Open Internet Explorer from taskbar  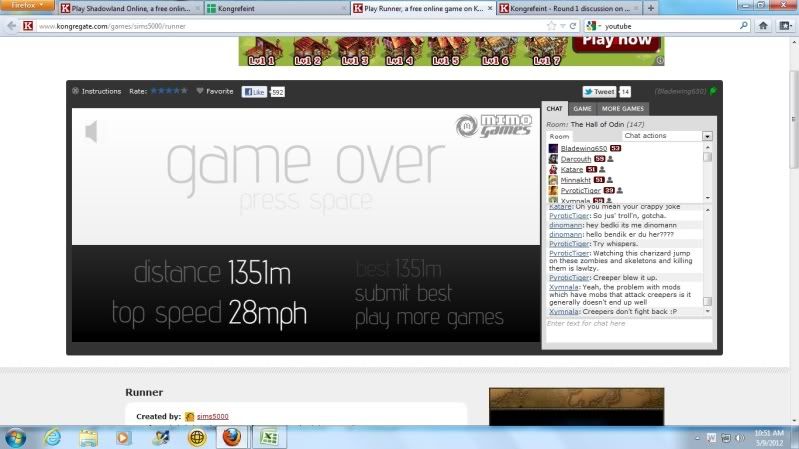pyautogui.click(x=52, y=438)
